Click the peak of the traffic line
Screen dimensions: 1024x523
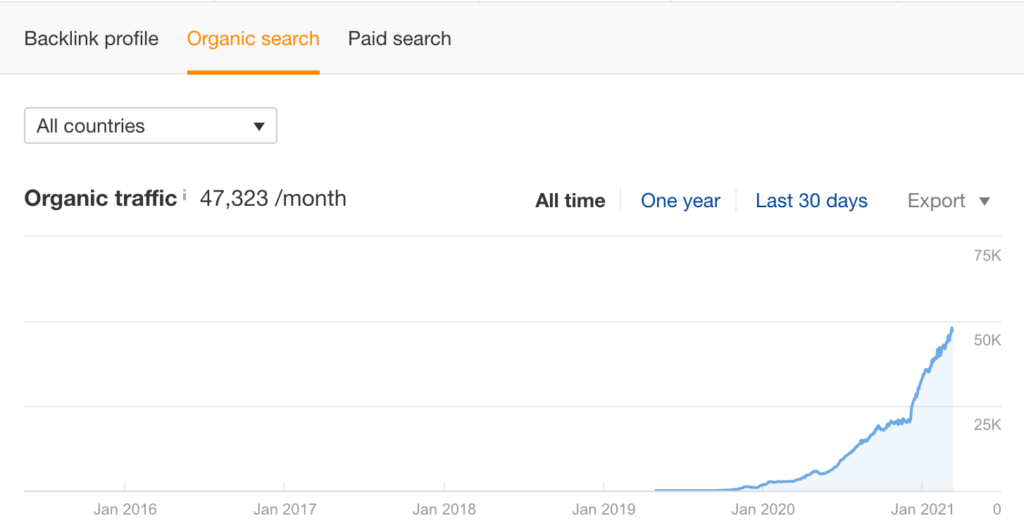click(x=952, y=328)
